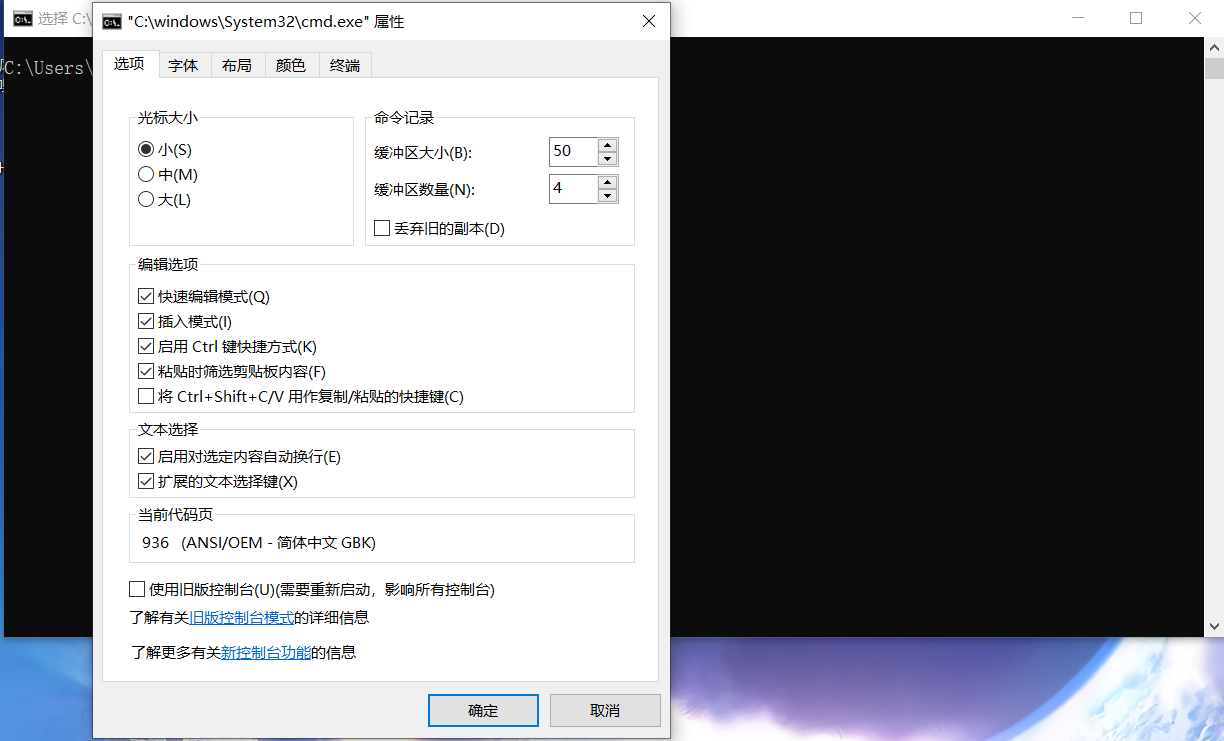The width and height of the screenshot is (1224, 741).
Task: Toggle 启用对选定内容自动换行 checkbox
Action: coord(147,457)
